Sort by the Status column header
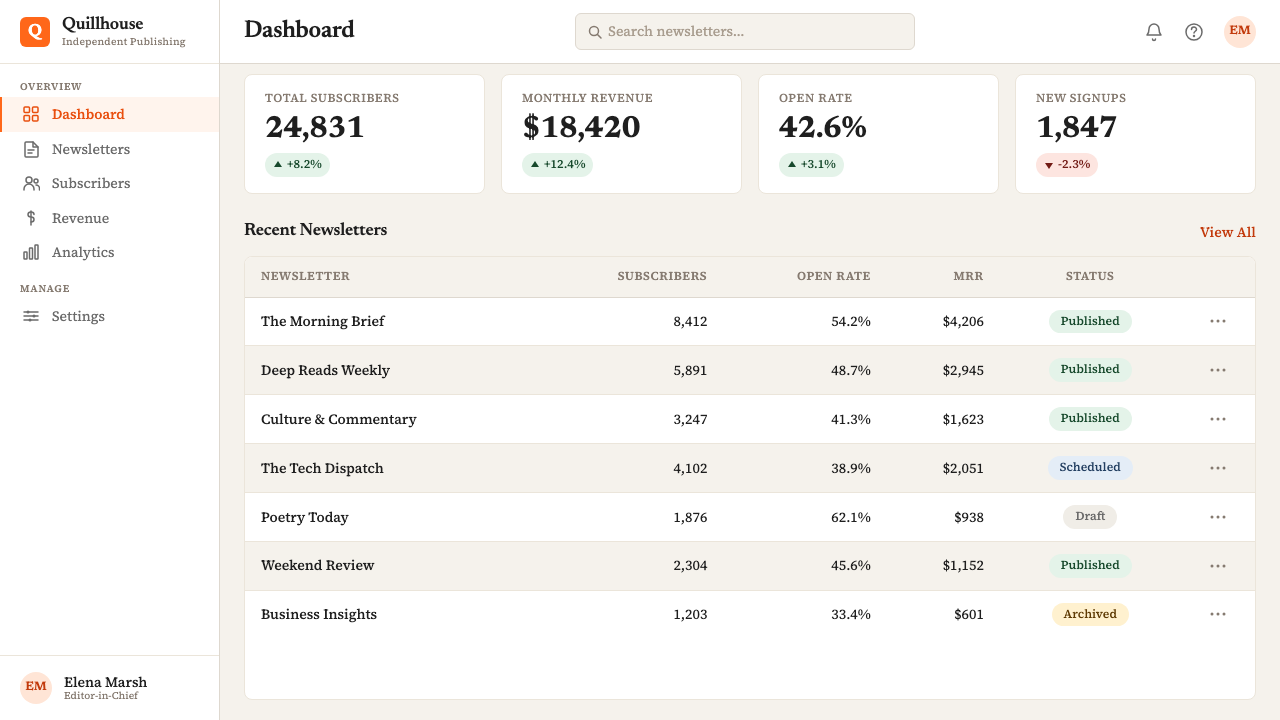The width and height of the screenshot is (1280, 720). (1090, 277)
